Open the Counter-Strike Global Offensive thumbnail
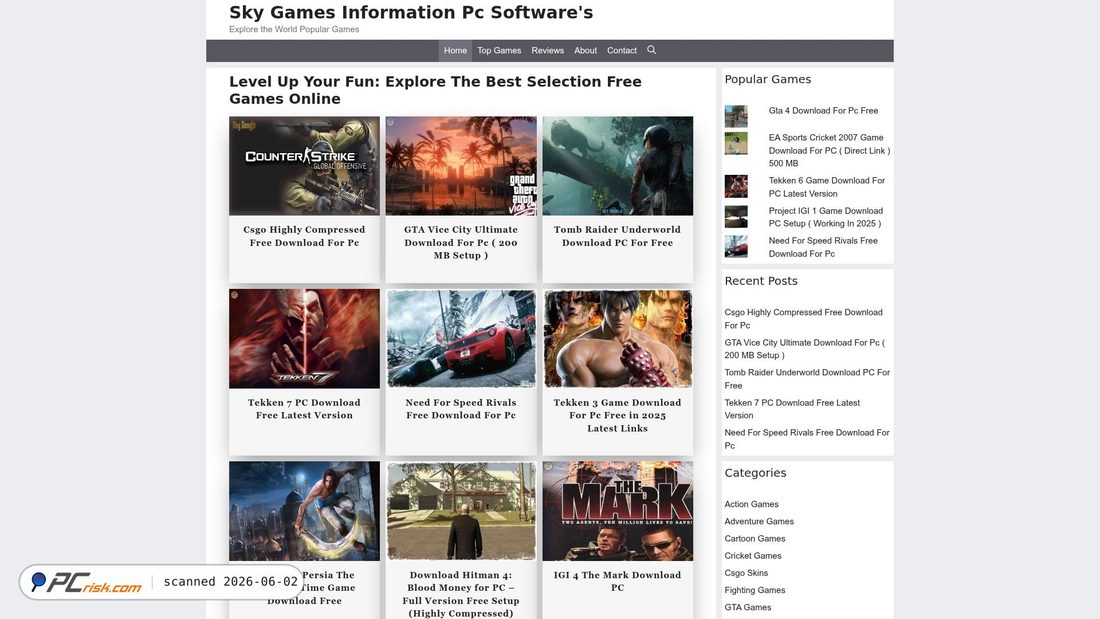 (x=304, y=166)
